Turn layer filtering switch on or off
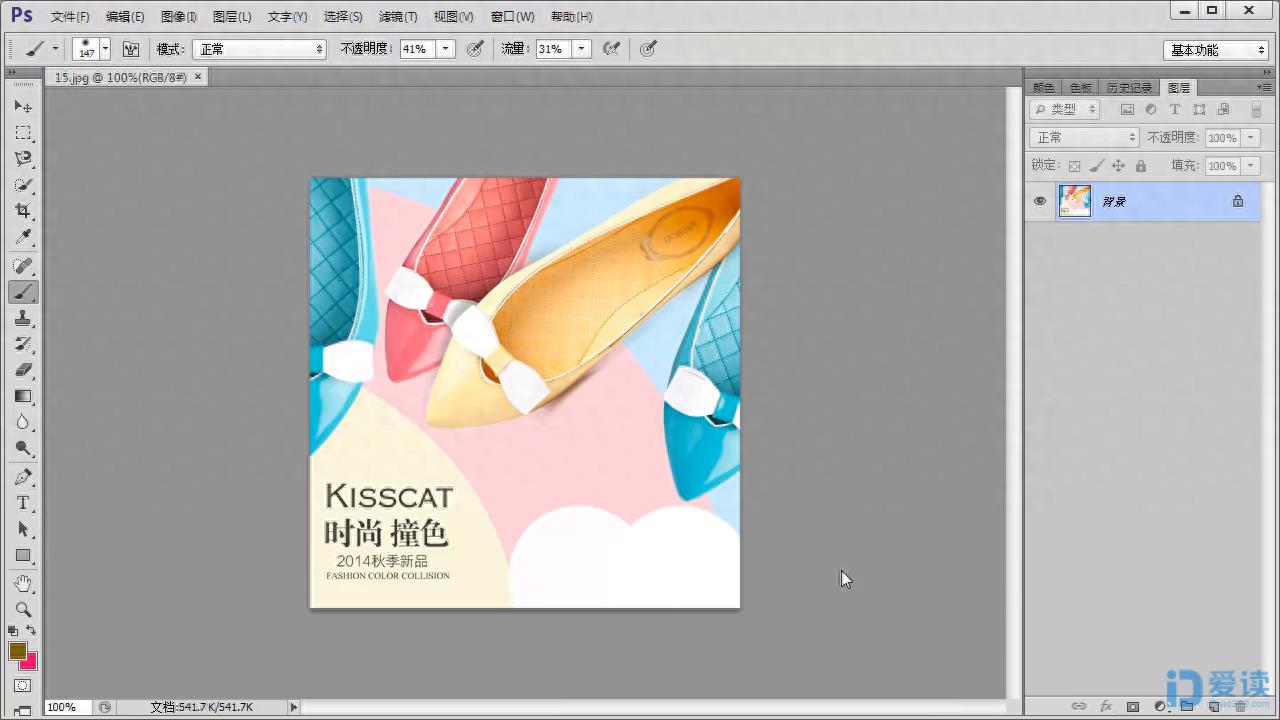Image resolution: width=1280 pixels, height=720 pixels. click(x=1256, y=110)
